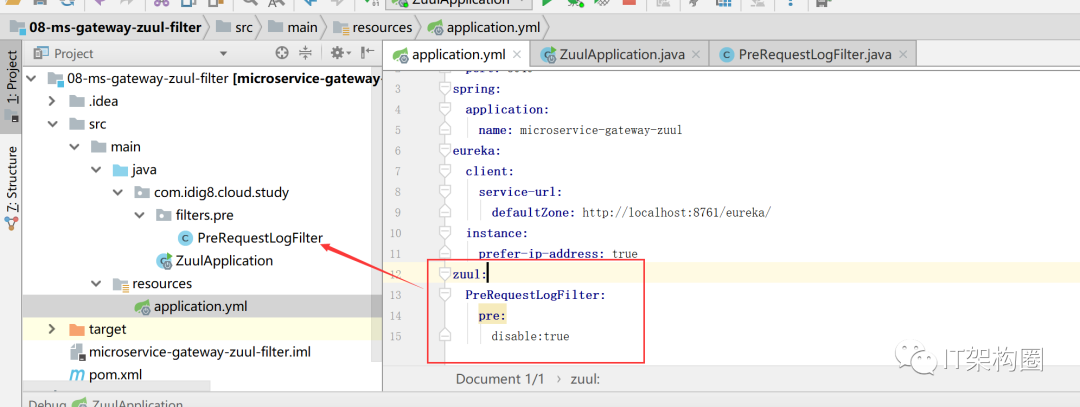The width and height of the screenshot is (1080, 407).
Task: Fold the zuul: block at line 12
Action: pyautogui.click(x=444, y=274)
